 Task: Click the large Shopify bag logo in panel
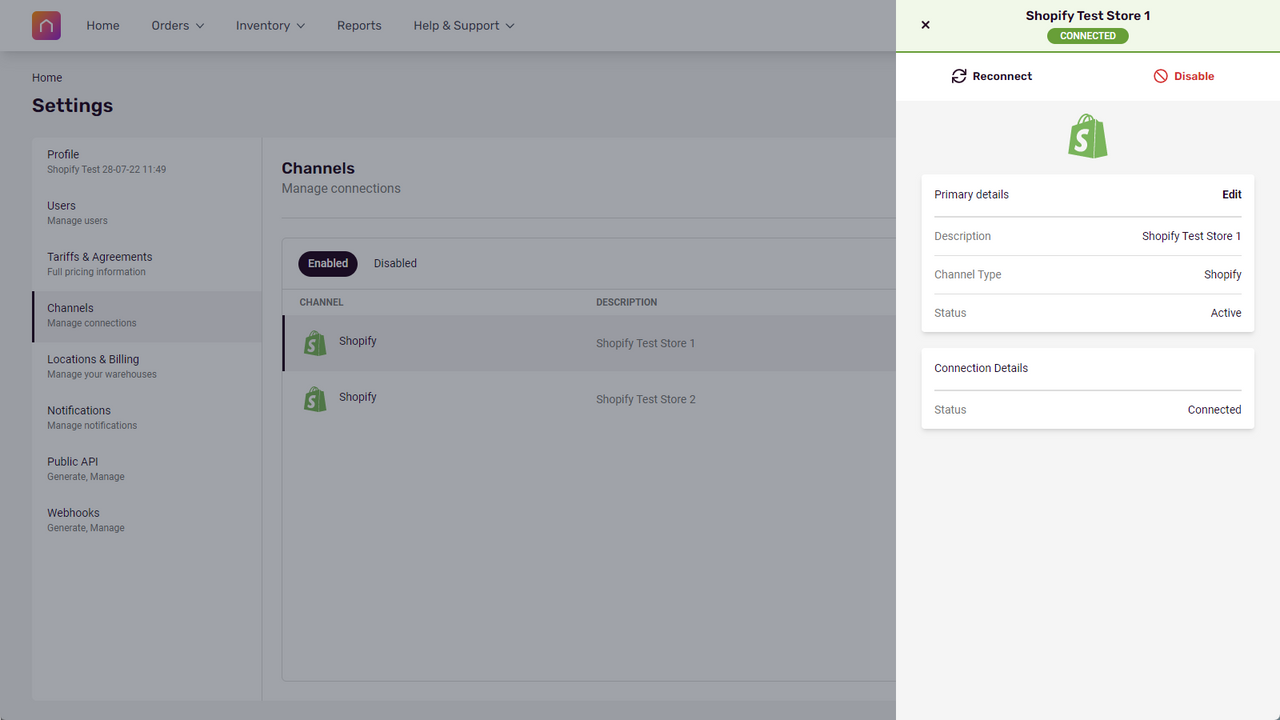coord(1088,136)
